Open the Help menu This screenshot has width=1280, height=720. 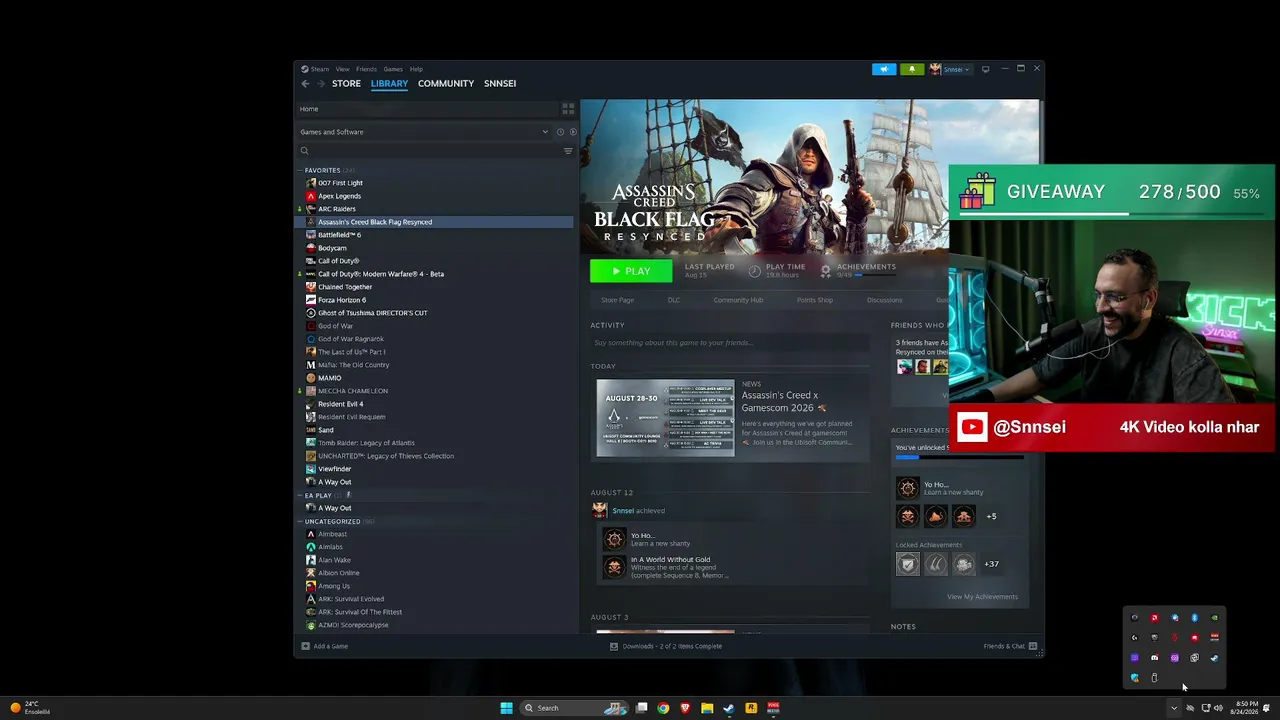(416, 69)
